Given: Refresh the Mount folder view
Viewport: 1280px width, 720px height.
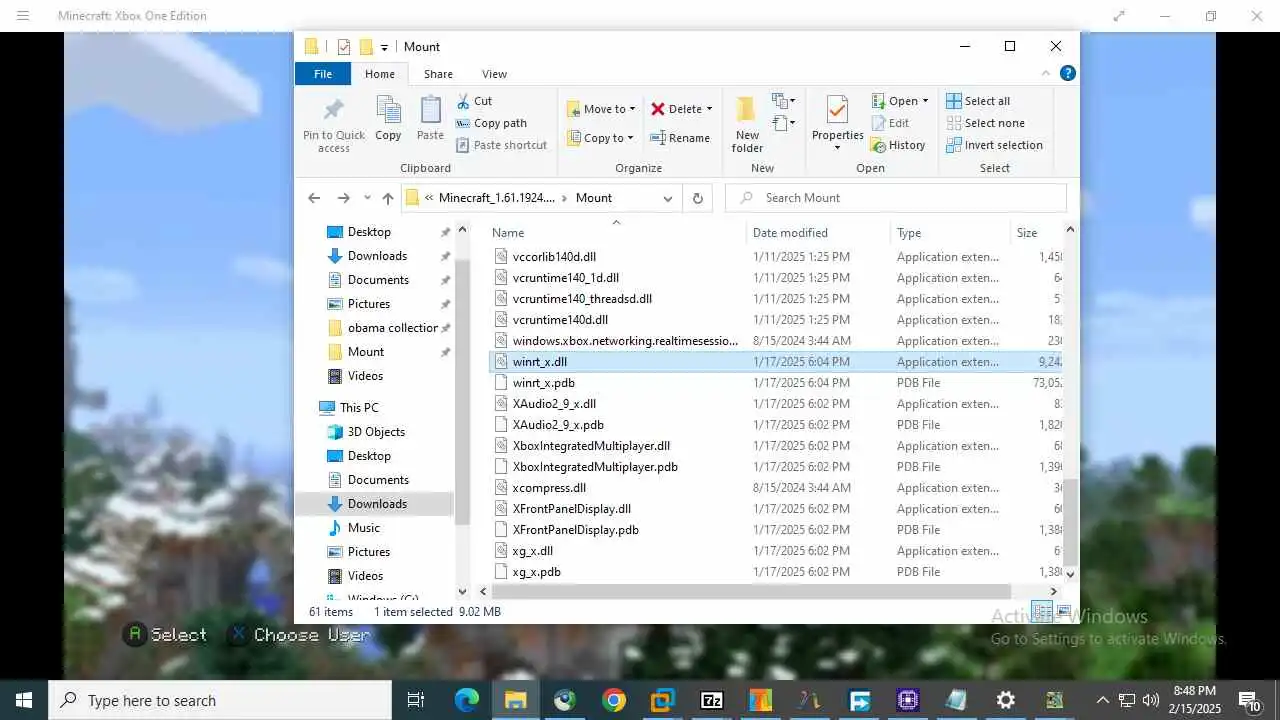Looking at the screenshot, I should coord(698,198).
